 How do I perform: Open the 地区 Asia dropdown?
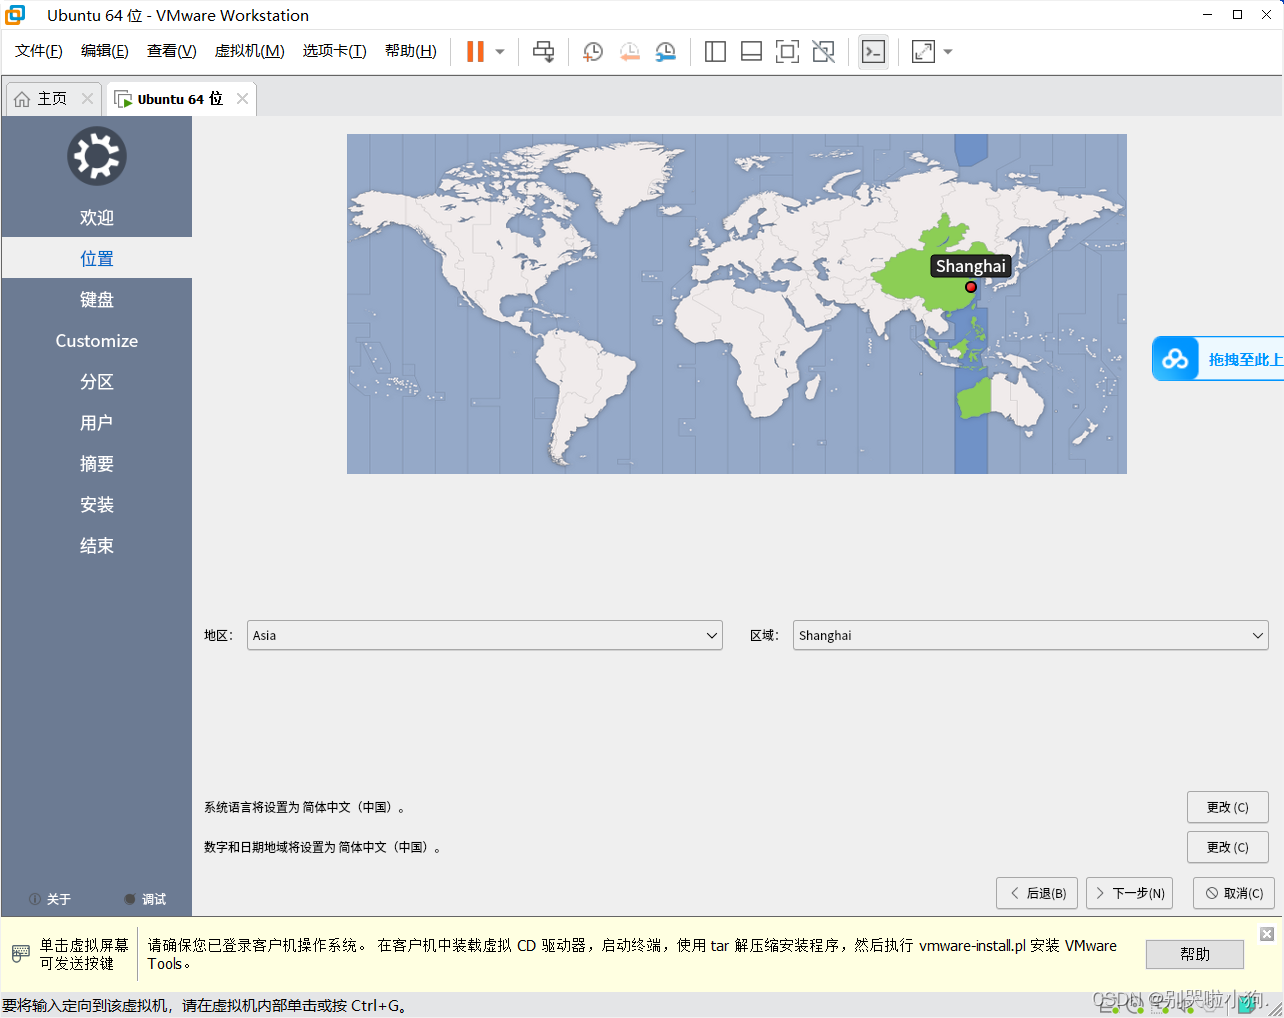pyautogui.click(x=485, y=635)
